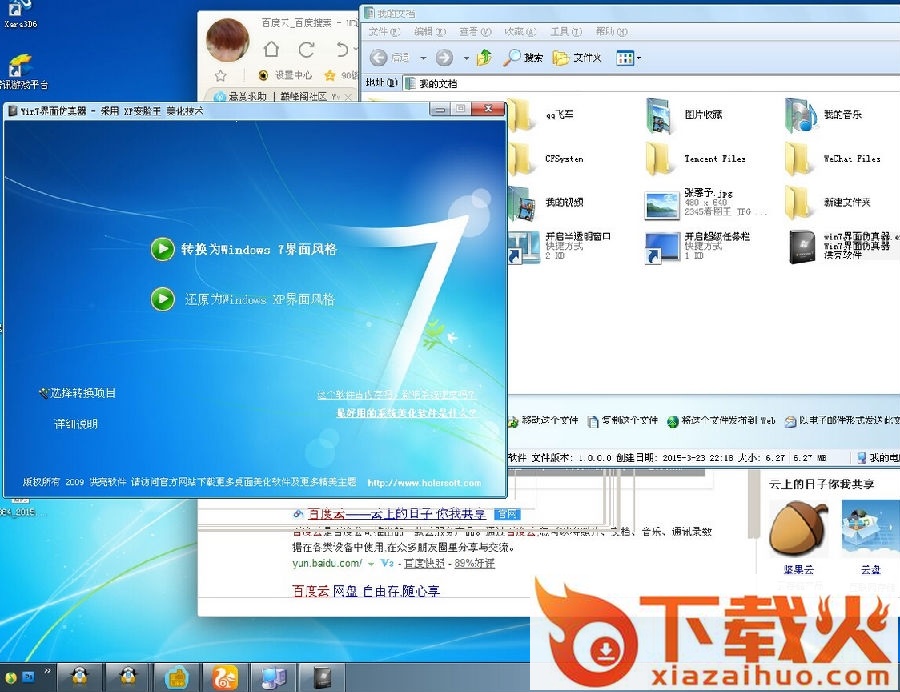Open 帮助 menu in 我的文档 window
The width and height of the screenshot is (900, 692).
tap(611, 32)
